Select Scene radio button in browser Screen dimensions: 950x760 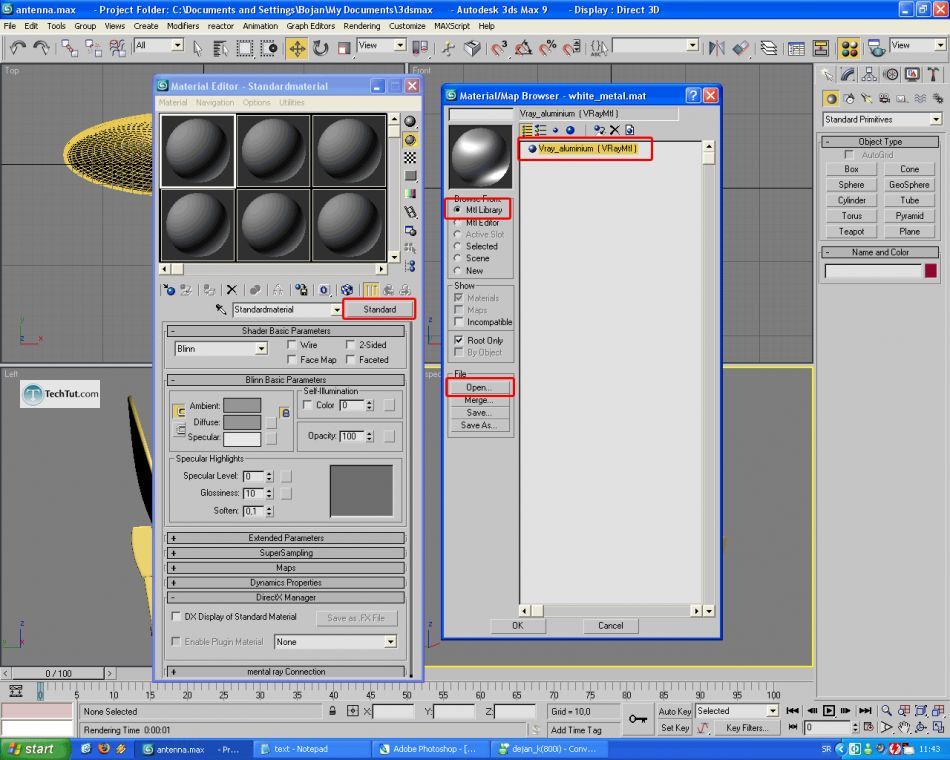point(457,258)
